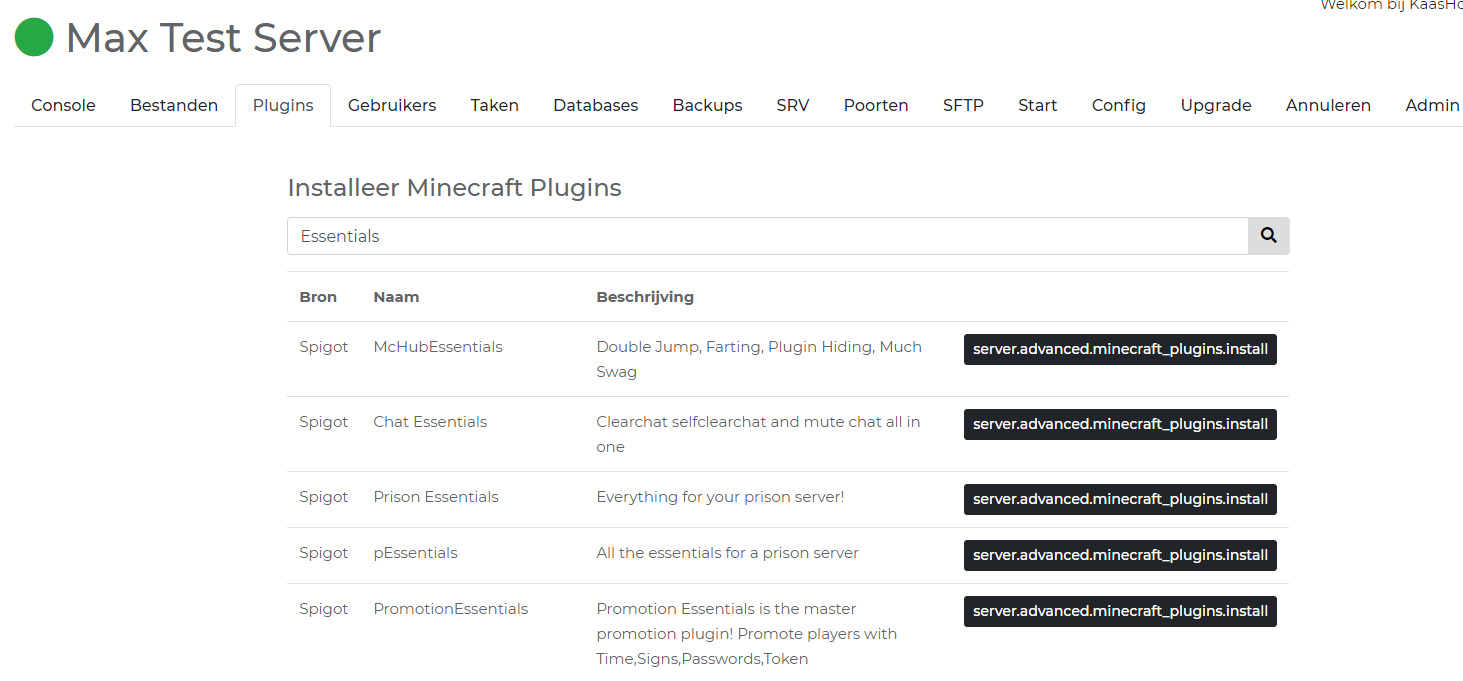Open the Annuleren tab

(x=1328, y=105)
